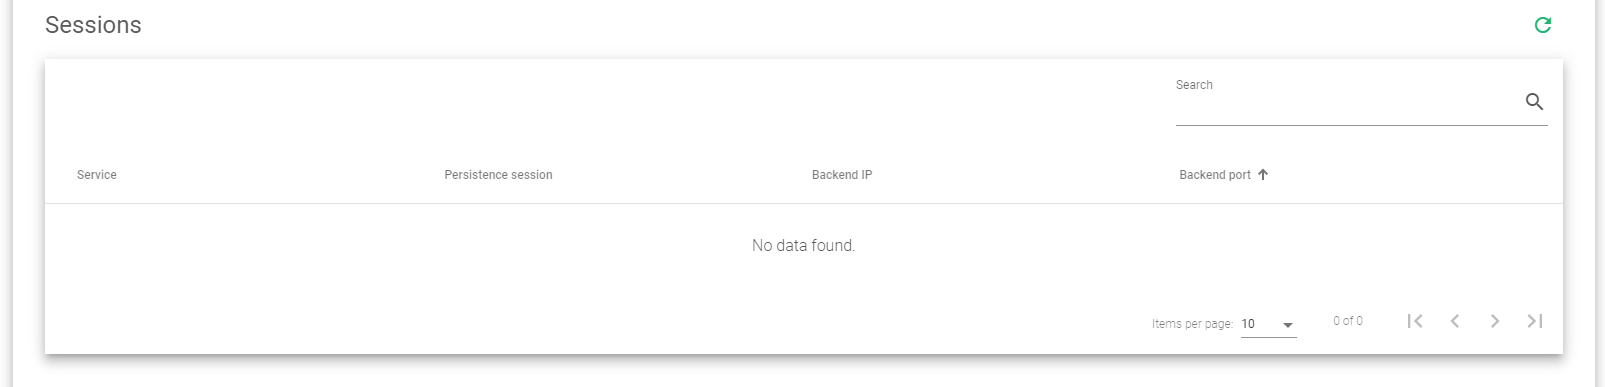Sort by the Service column
This screenshot has width=1605, height=387.
[97, 175]
